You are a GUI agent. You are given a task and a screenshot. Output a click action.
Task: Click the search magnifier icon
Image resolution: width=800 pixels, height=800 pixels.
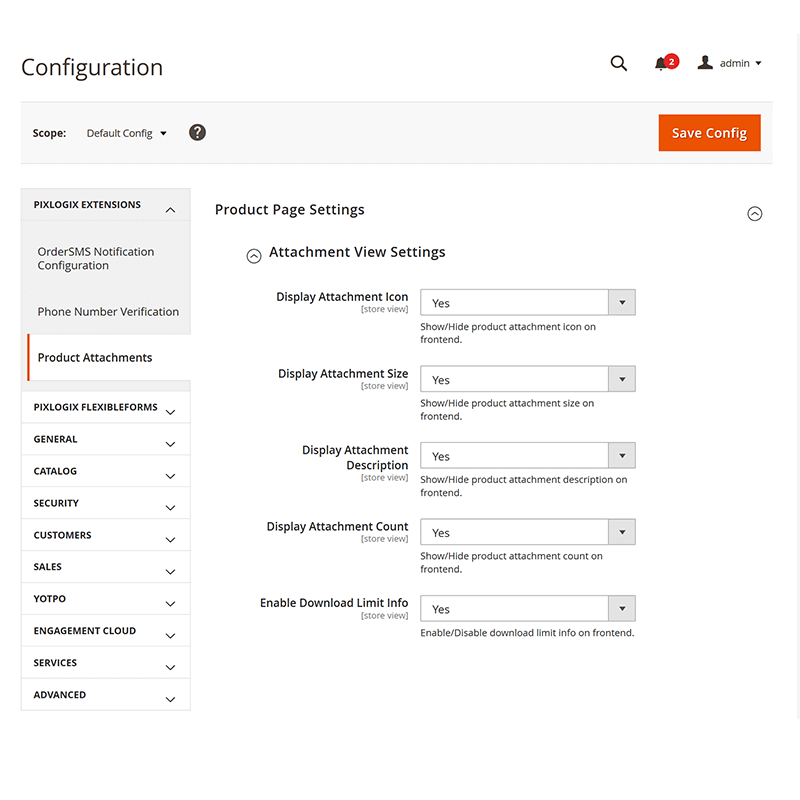click(x=618, y=64)
